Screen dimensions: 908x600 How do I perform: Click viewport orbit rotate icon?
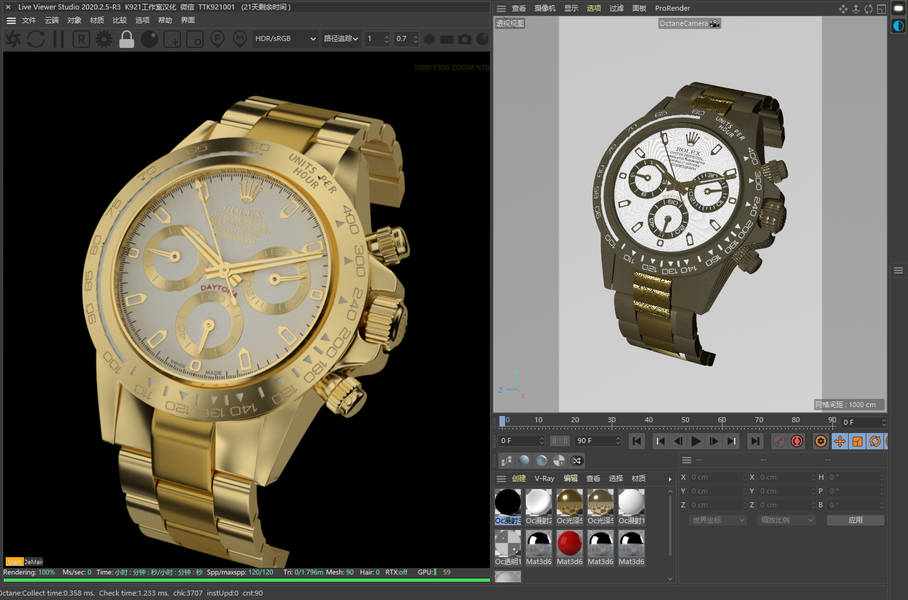pos(868,9)
